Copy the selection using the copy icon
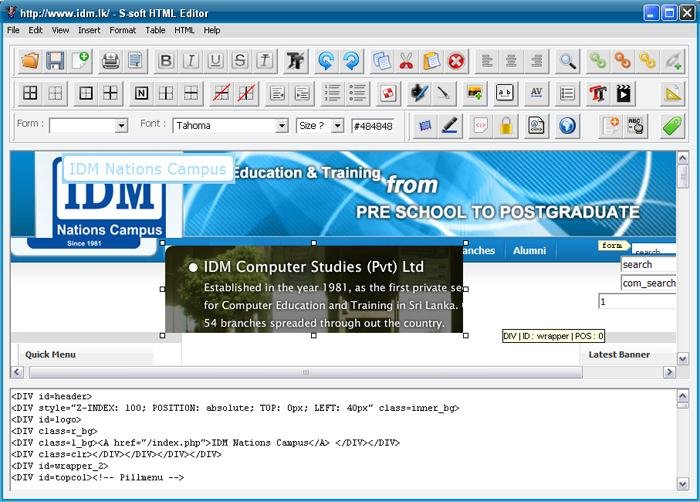The image size is (700, 502). click(x=382, y=61)
